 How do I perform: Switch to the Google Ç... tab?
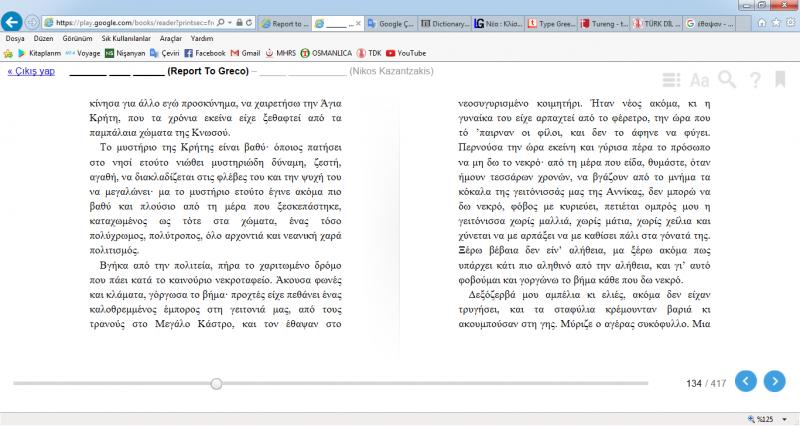click(x=391, y=23)
